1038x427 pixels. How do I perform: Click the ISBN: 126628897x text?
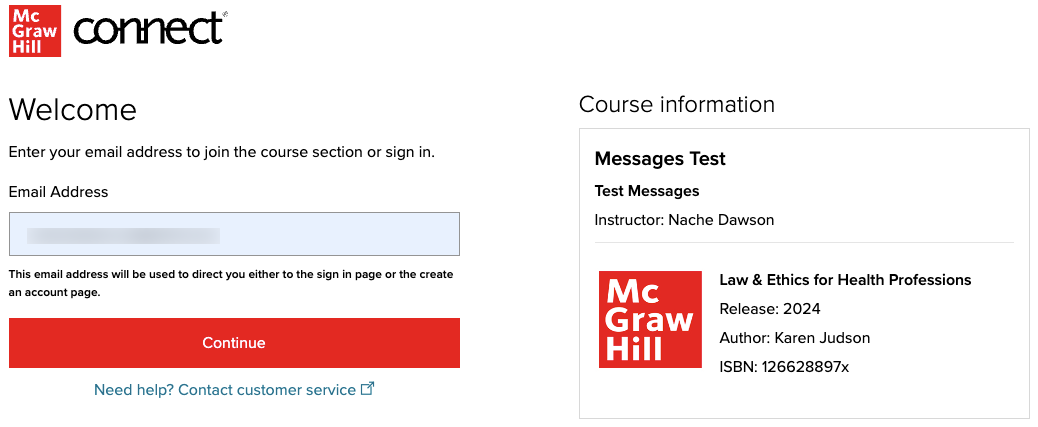[784, 367]
